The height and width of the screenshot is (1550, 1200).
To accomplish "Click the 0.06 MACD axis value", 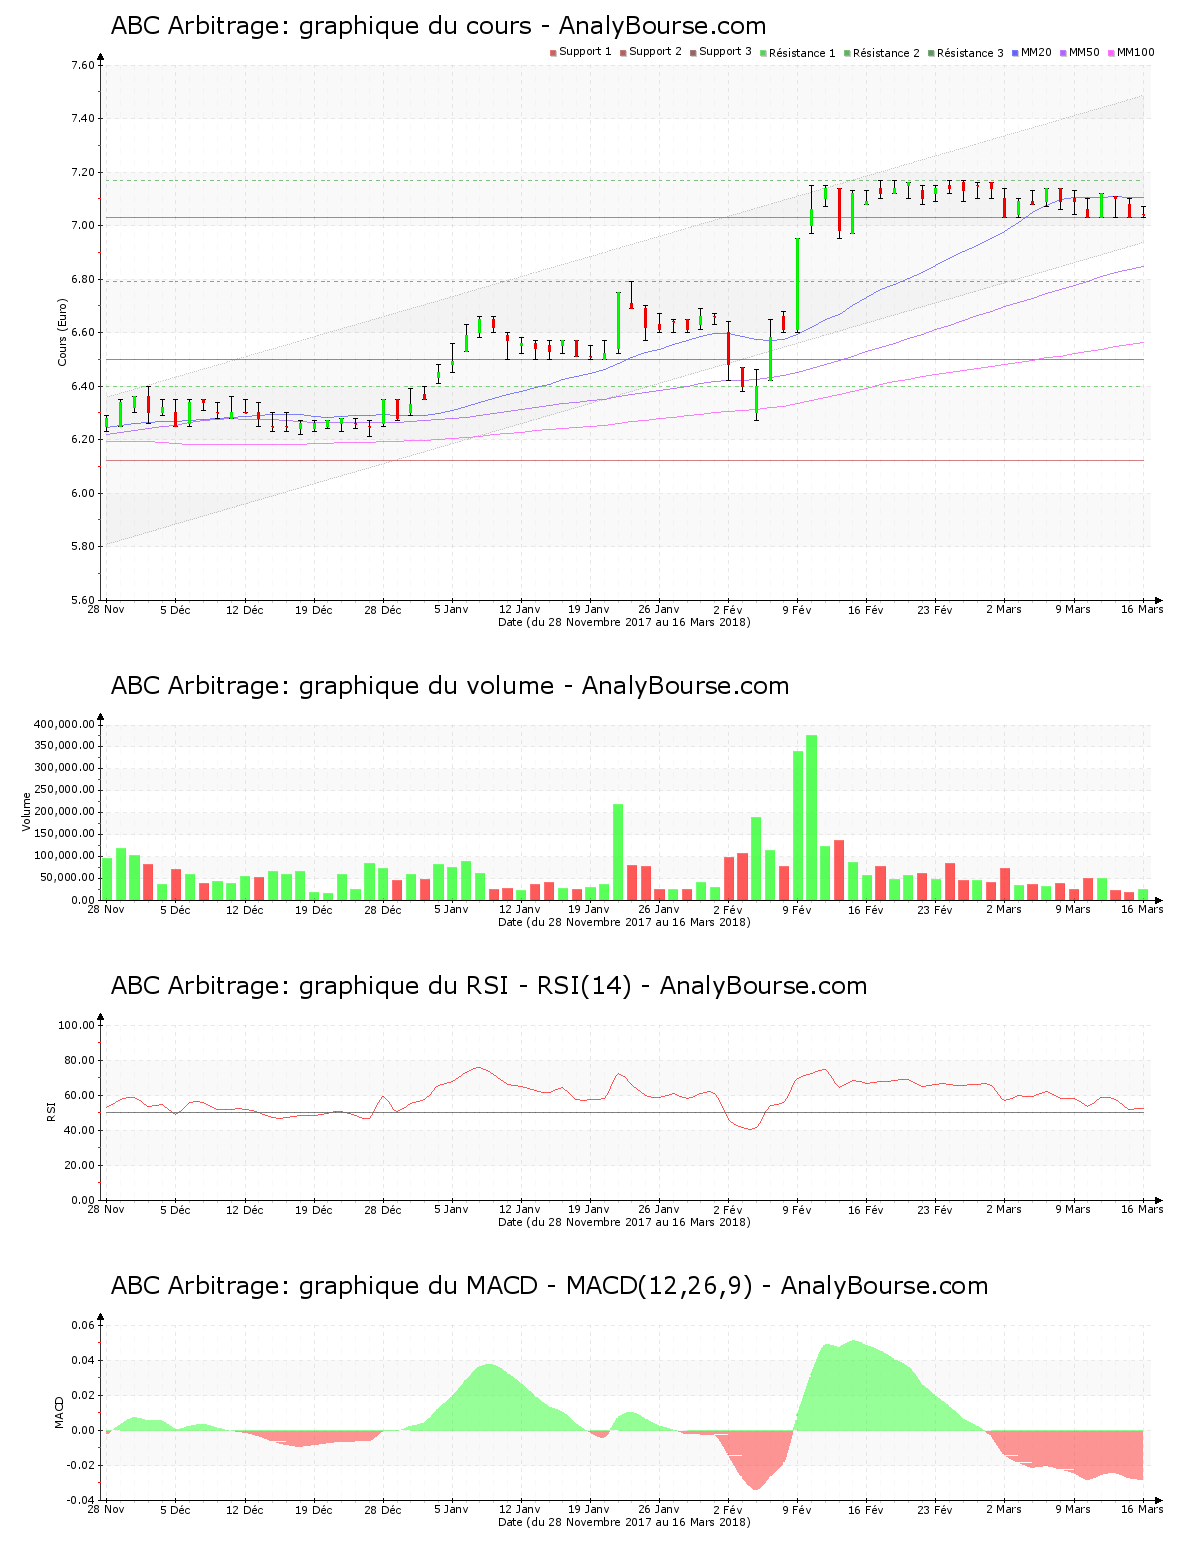I will [83, 1325].
